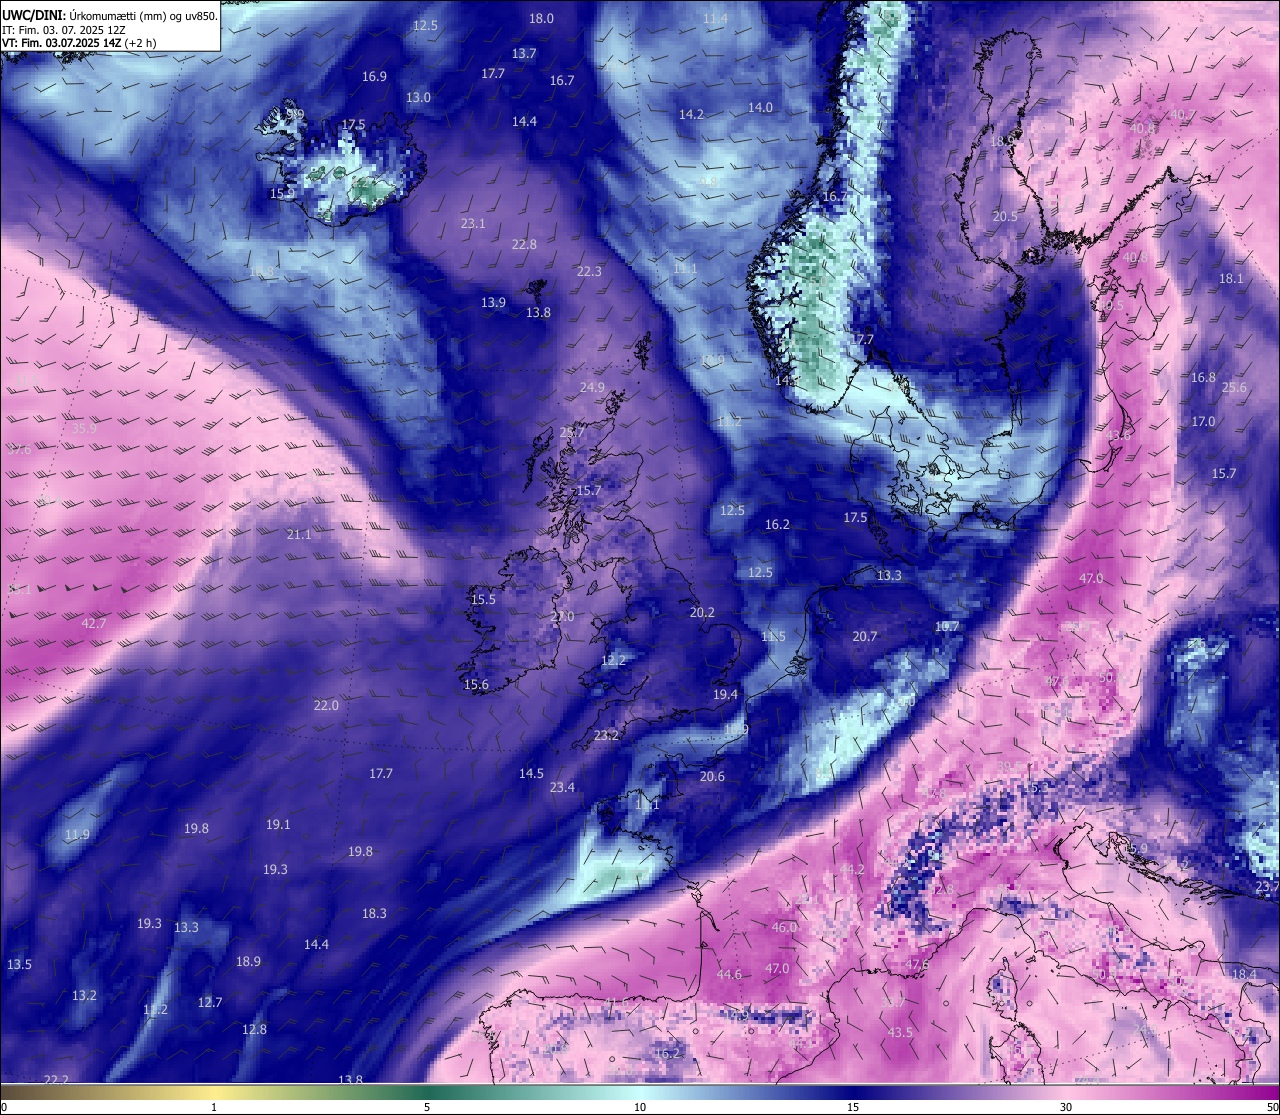Click the 42.7 value label
Image resolution: width=1280 pixels, height=1115 pixels.
click(x=93, y=623)
